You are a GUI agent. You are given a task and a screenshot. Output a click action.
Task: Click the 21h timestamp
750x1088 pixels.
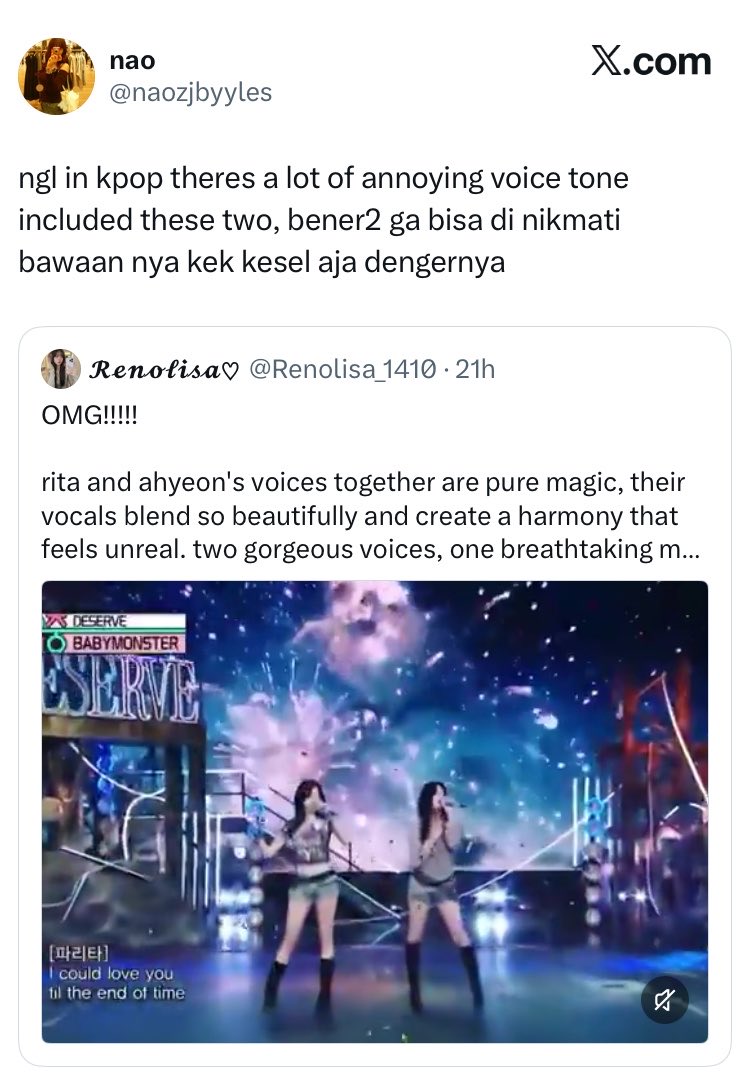[475, 369]
